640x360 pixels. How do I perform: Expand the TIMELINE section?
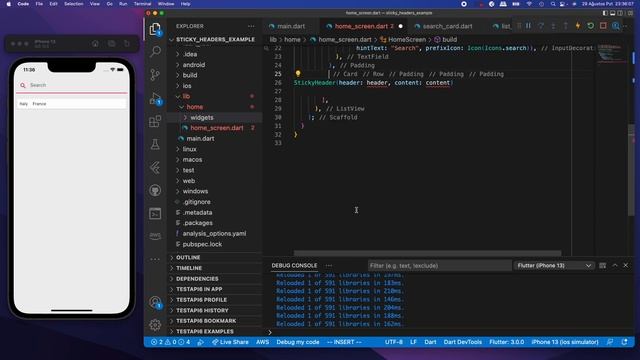(x=216, y=268)
